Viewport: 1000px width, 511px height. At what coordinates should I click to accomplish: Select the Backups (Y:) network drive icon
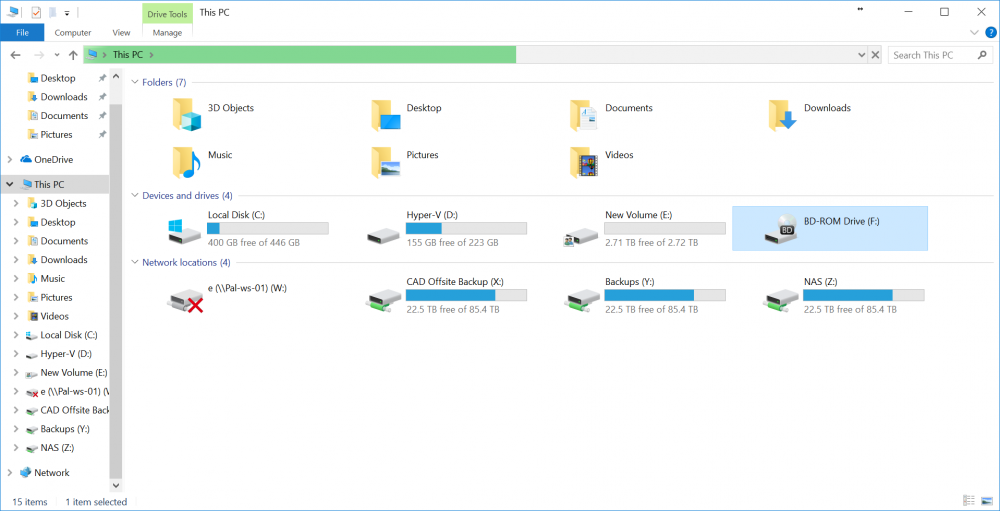582,300
